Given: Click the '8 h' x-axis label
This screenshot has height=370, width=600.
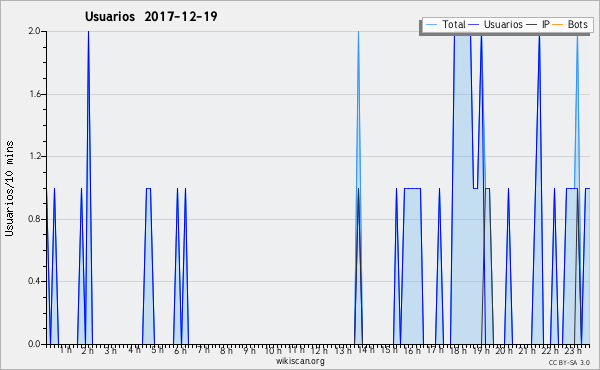Looking at the screenshot, I should tap(226, 351).
